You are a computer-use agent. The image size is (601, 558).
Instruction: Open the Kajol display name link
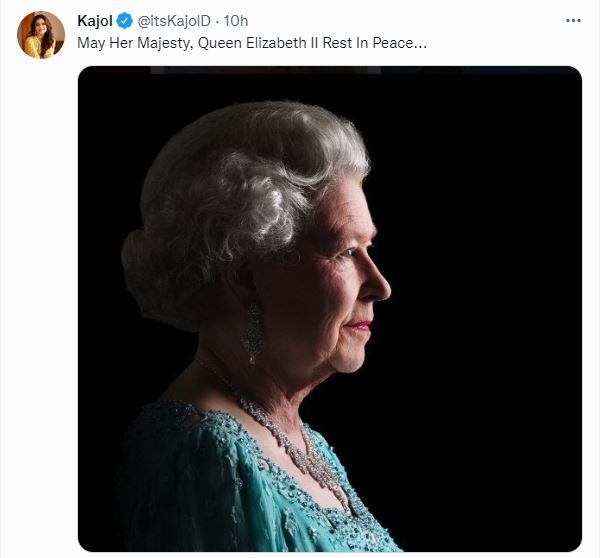[x=95, y=21]
